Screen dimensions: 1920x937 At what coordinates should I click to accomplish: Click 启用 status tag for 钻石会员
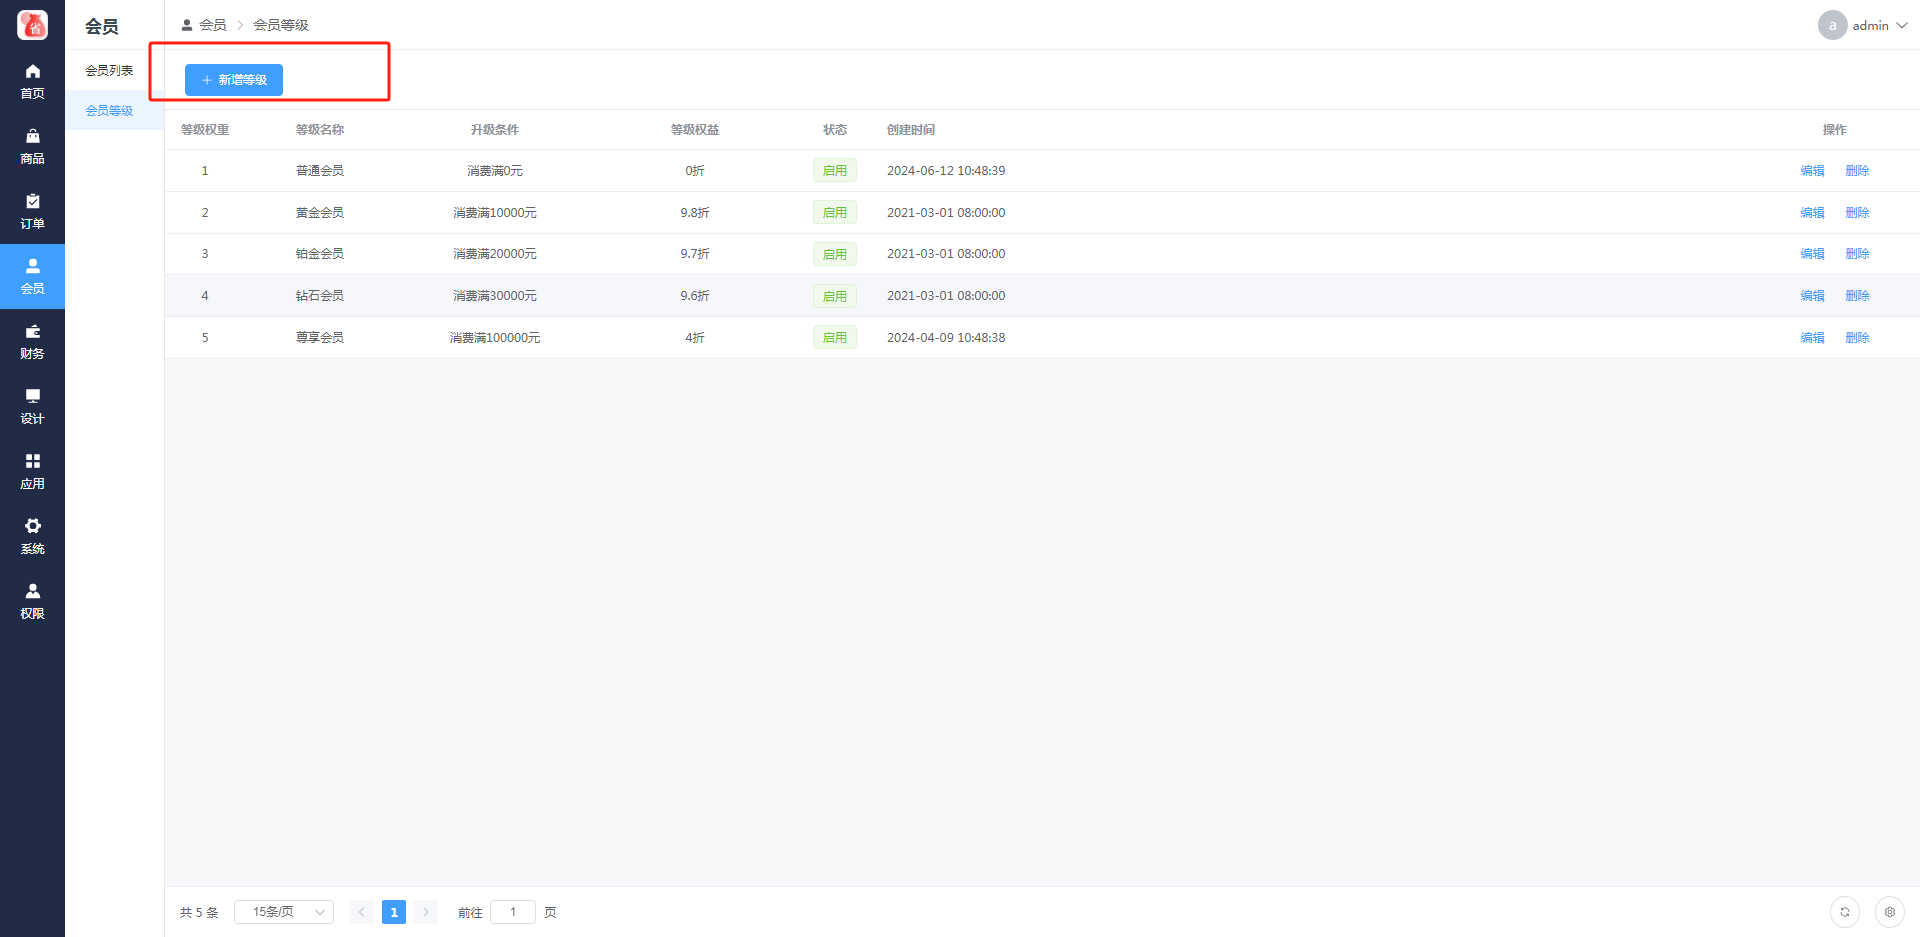834,296
